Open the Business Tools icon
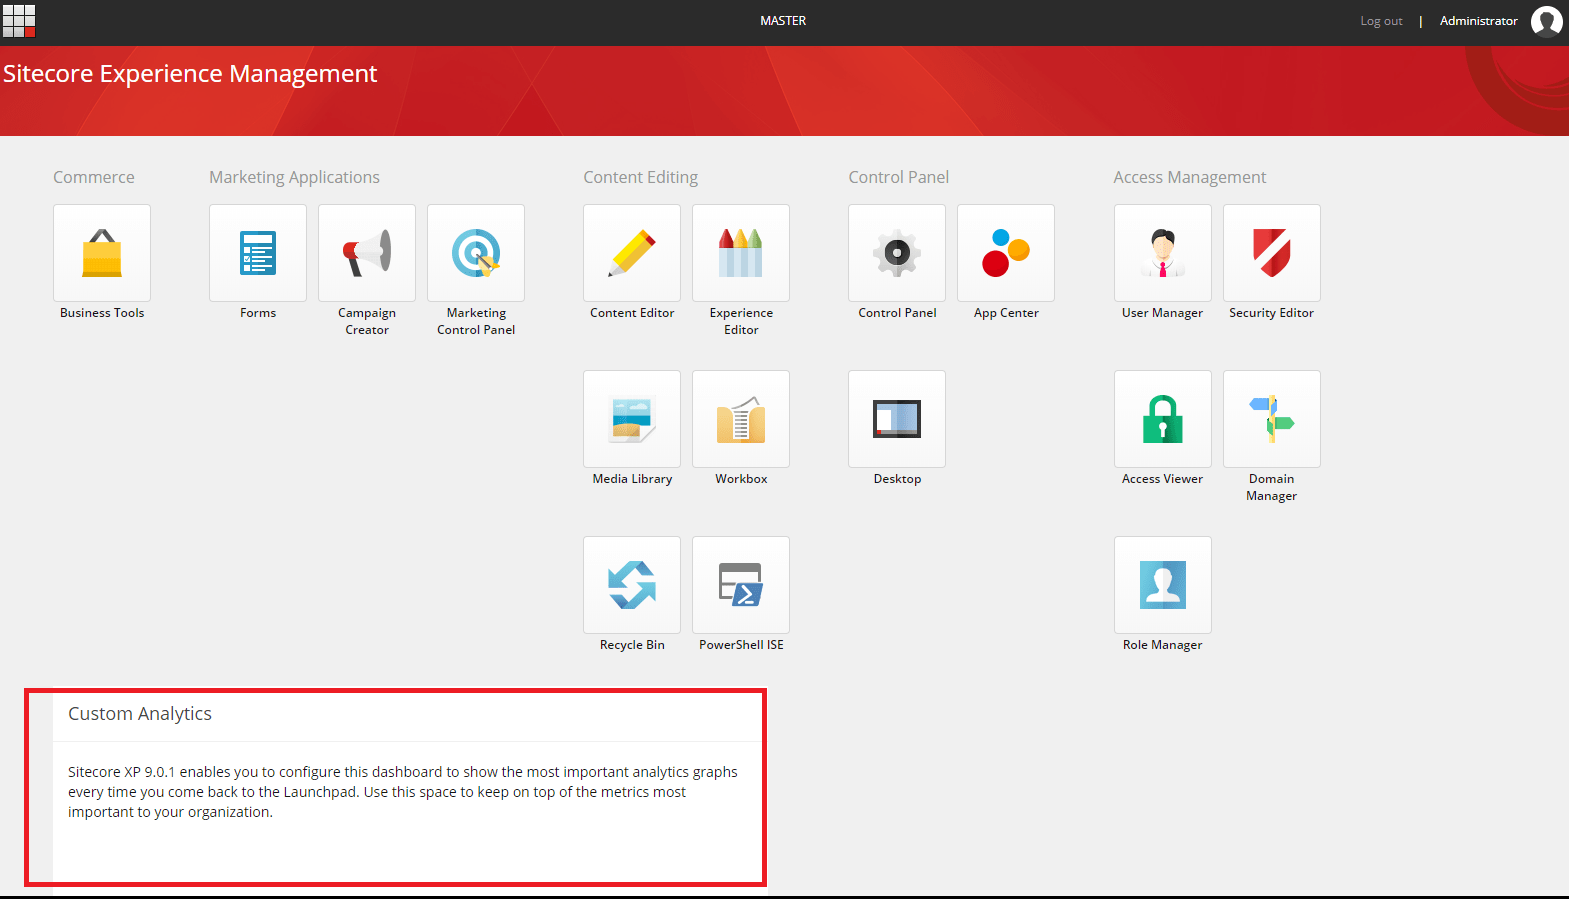 pyautogui.click(x=102, y=253)
